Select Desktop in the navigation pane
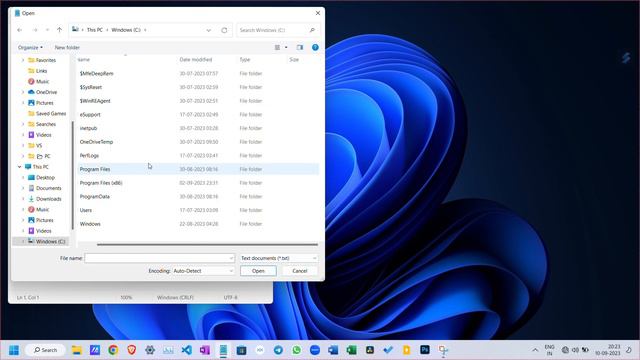The width and height of the screenshot is (640, 360). click(45, 178)
